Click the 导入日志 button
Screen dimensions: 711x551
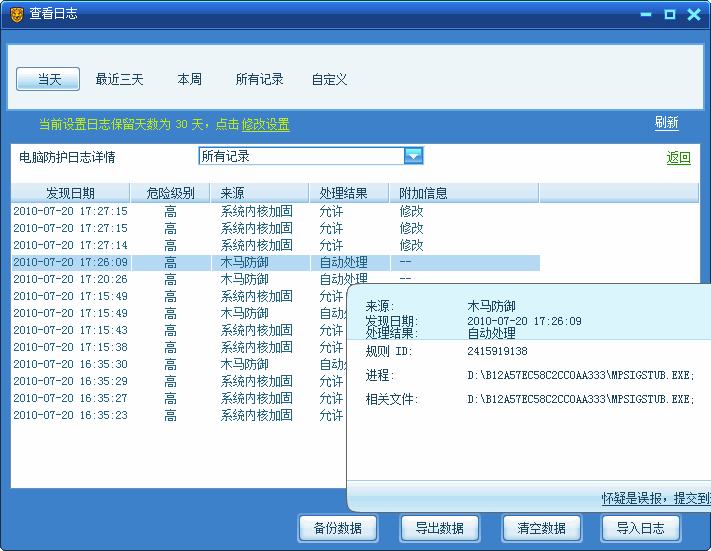coord(641,528)
